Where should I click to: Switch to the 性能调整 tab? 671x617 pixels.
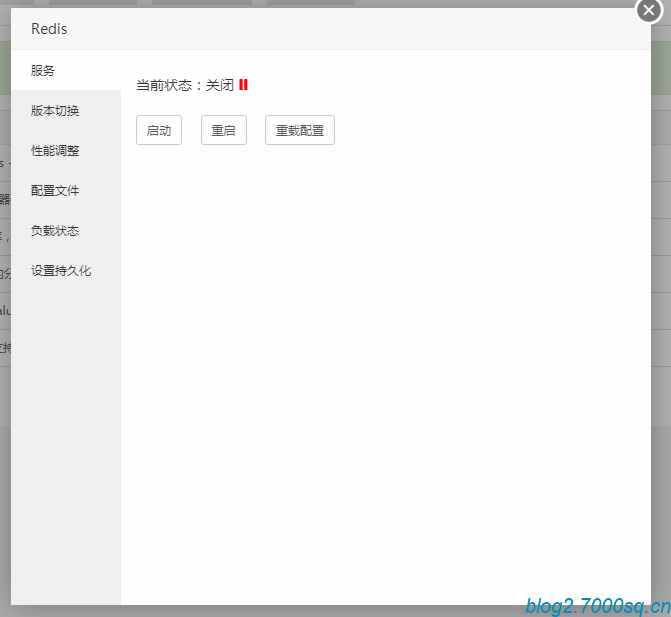(66, 151)
